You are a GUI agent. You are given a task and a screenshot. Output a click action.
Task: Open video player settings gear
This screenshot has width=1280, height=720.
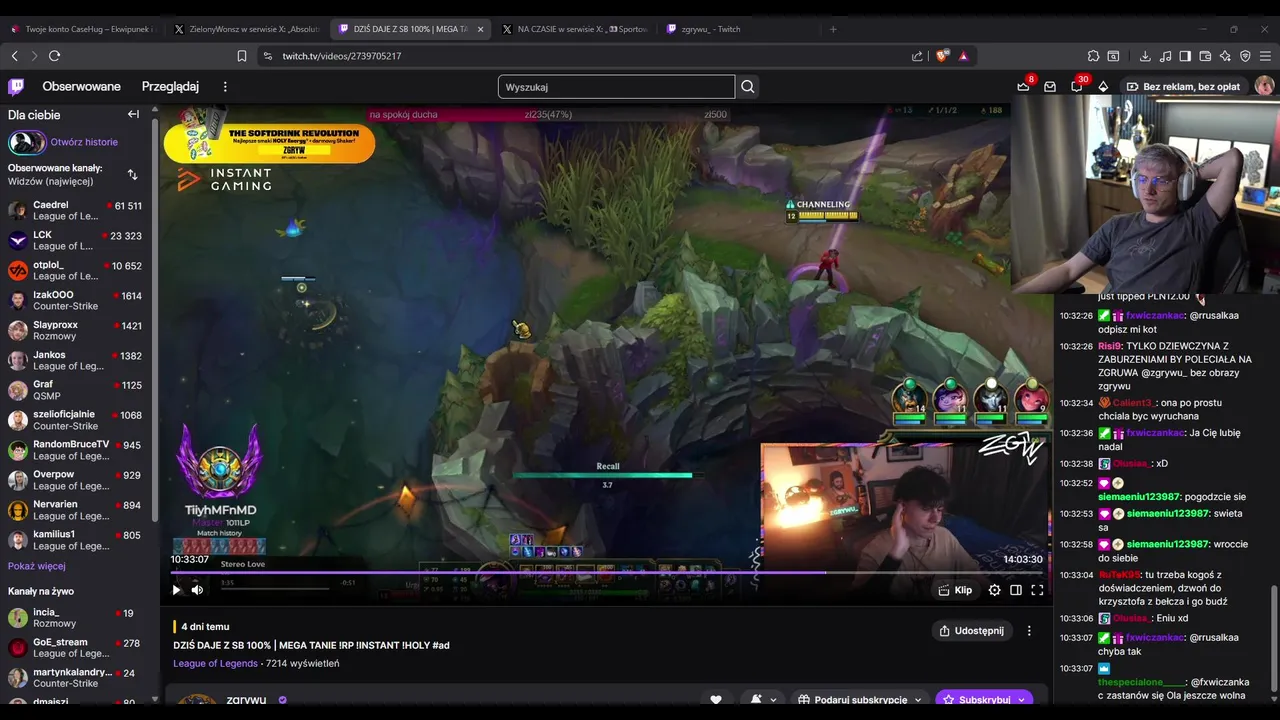pyautogui.click(x=994, y=590)
